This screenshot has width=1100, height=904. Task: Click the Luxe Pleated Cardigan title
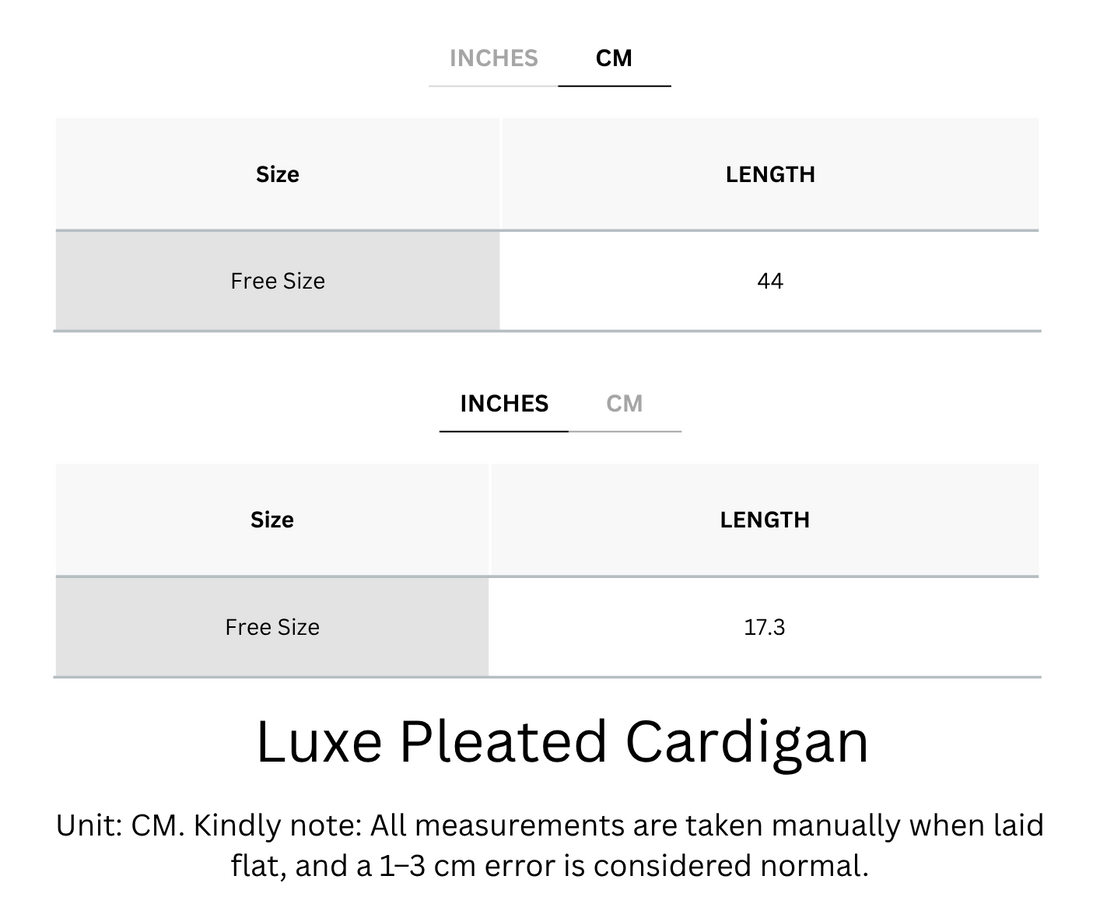pos(563,742)
